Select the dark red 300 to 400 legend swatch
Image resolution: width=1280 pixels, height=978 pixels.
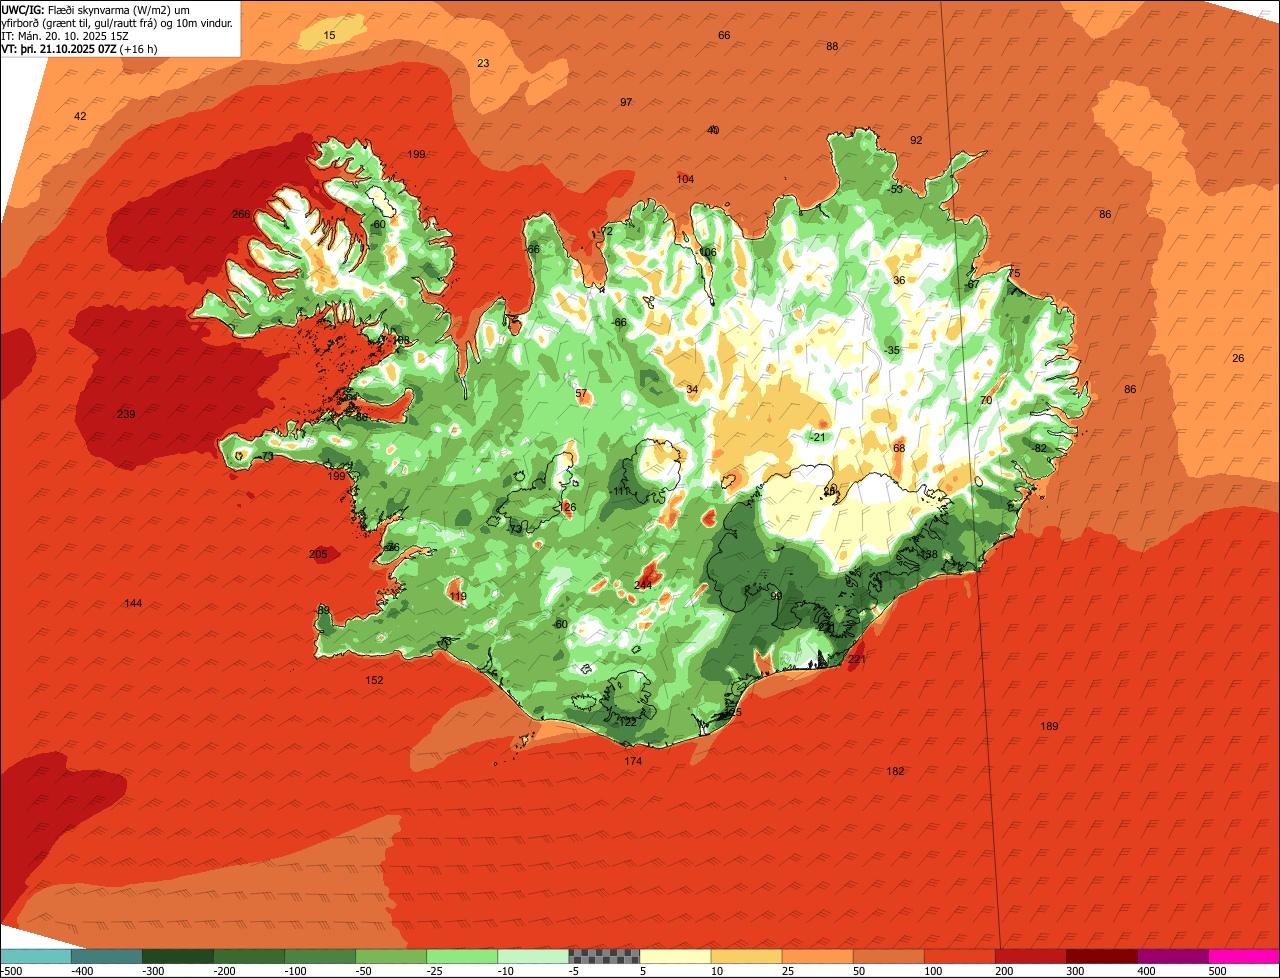pyautogui.click(x=1101, y=956)
